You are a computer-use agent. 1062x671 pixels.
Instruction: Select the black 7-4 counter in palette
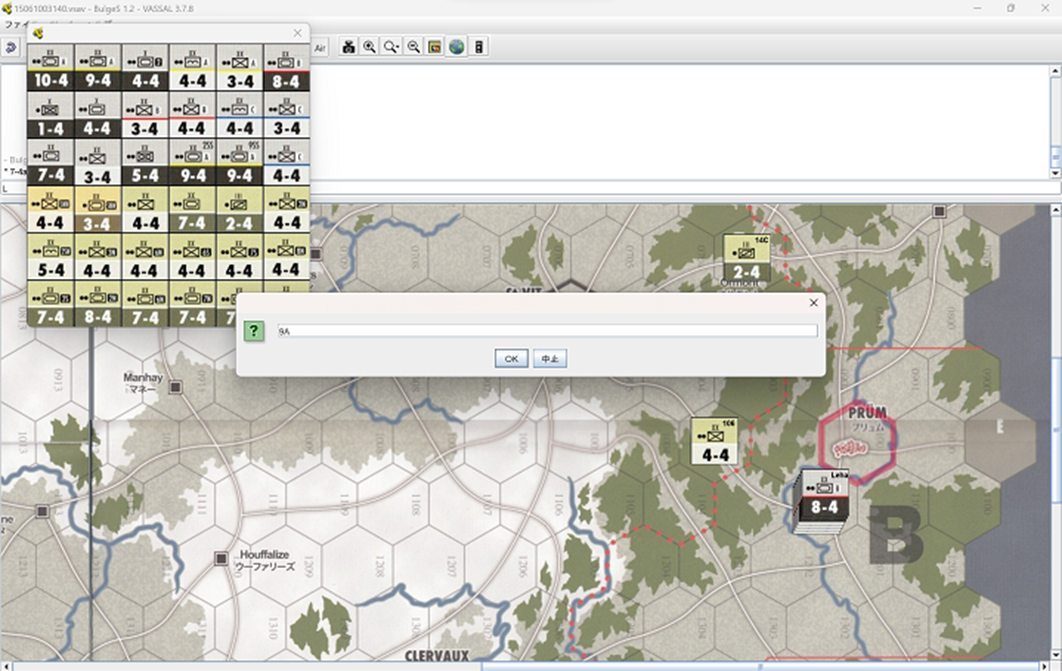coord(51,163)
